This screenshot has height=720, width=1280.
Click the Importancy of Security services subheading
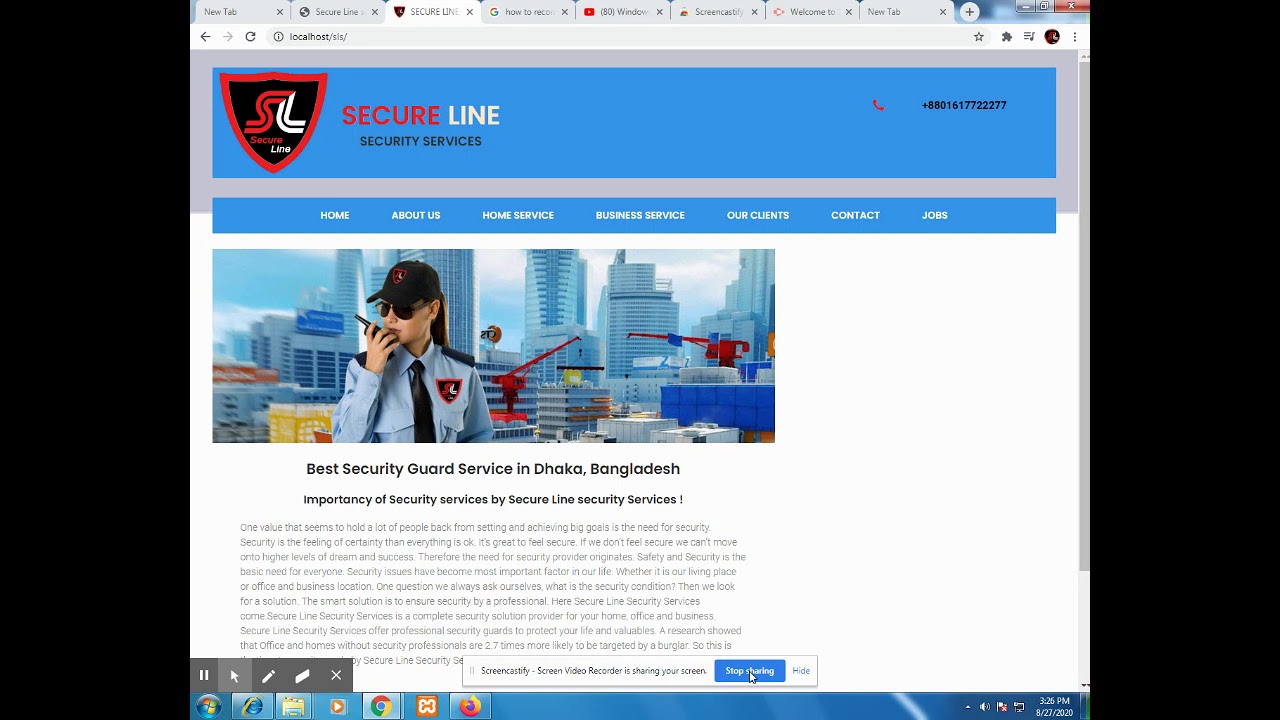493,499
